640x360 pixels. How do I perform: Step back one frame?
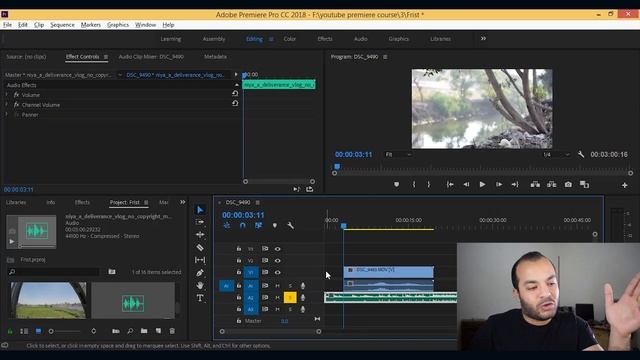466,184
